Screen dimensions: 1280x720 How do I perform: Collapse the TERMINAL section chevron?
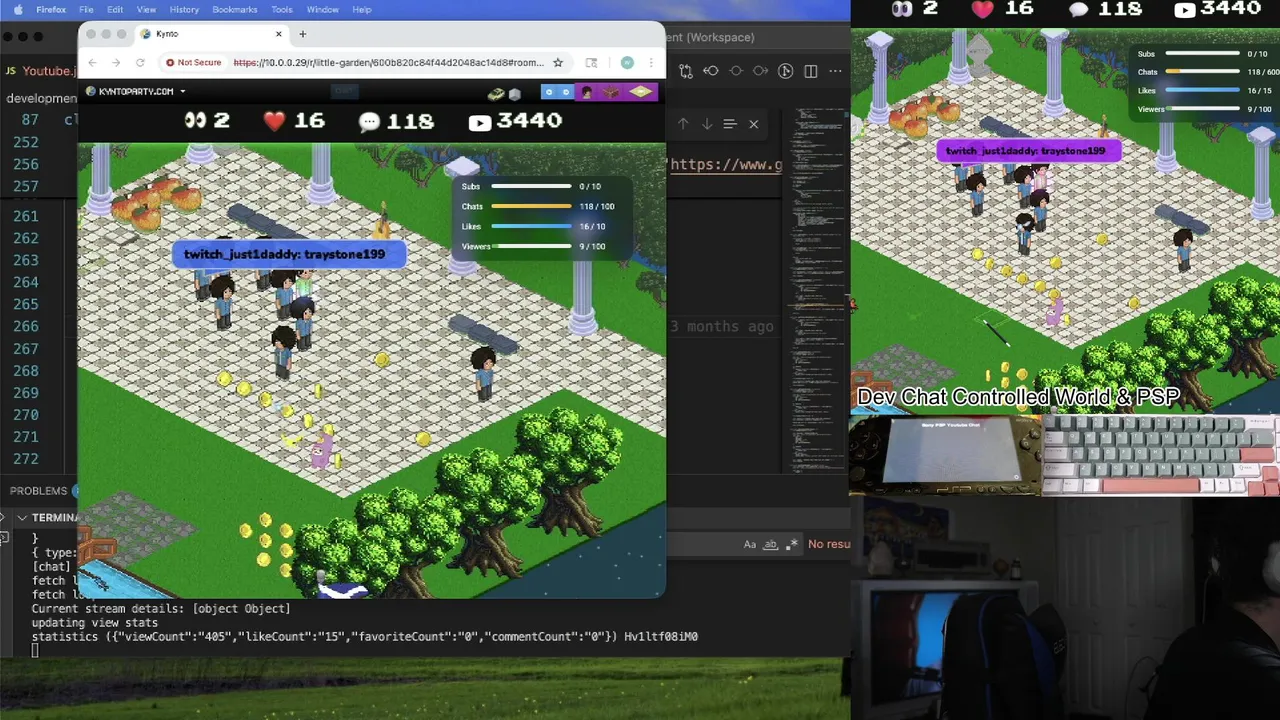pyautogui.click(x=21, y=518)
